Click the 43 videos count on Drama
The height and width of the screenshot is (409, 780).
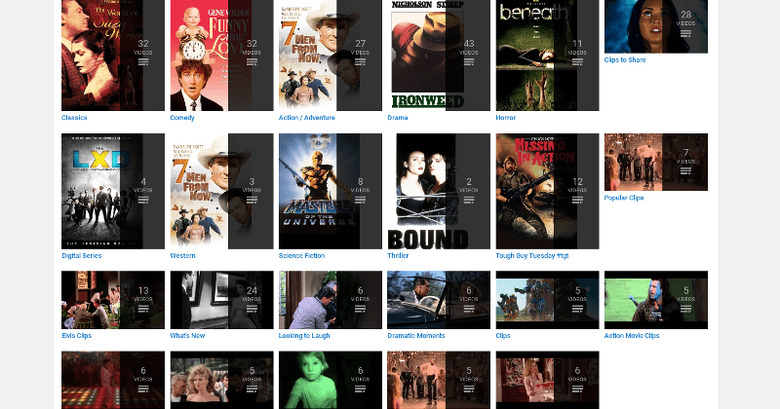coord(469,47)
